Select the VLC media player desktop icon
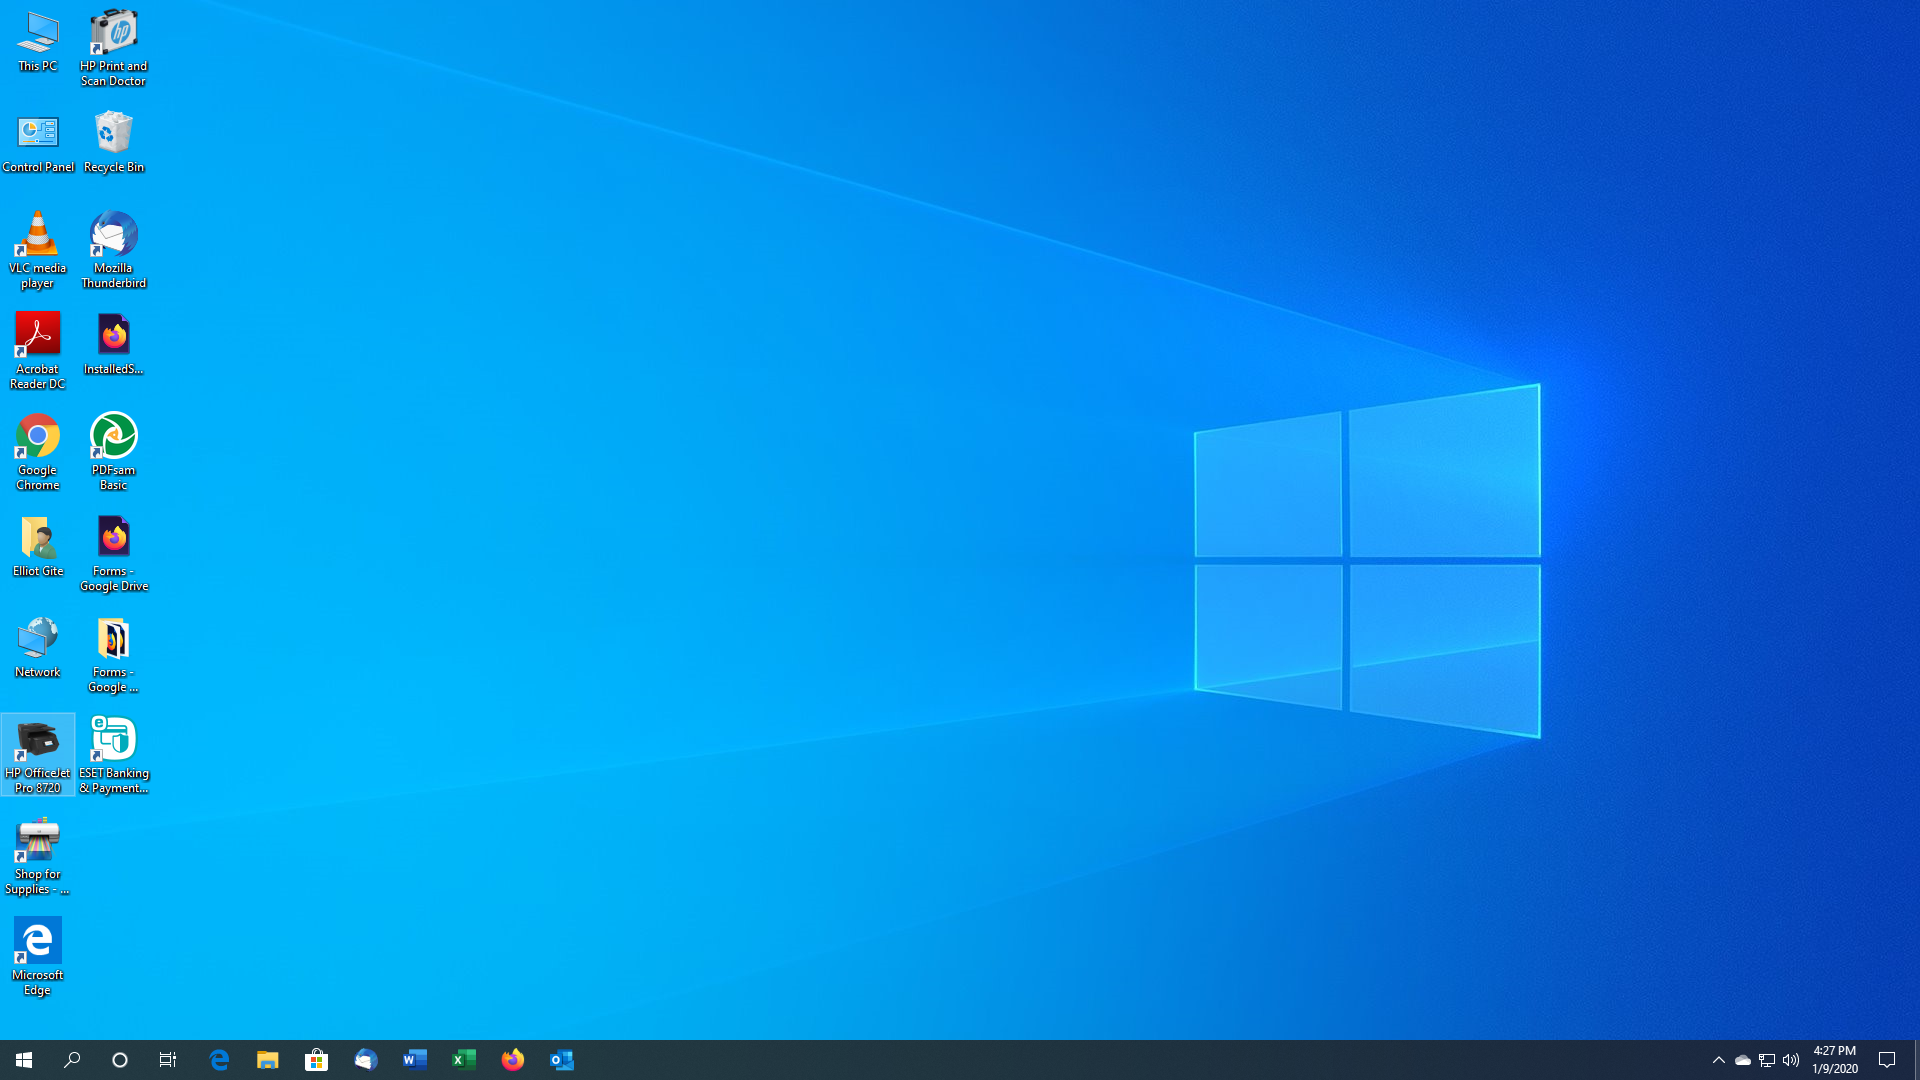1920x1080 pixels. (x=37, y=236)
